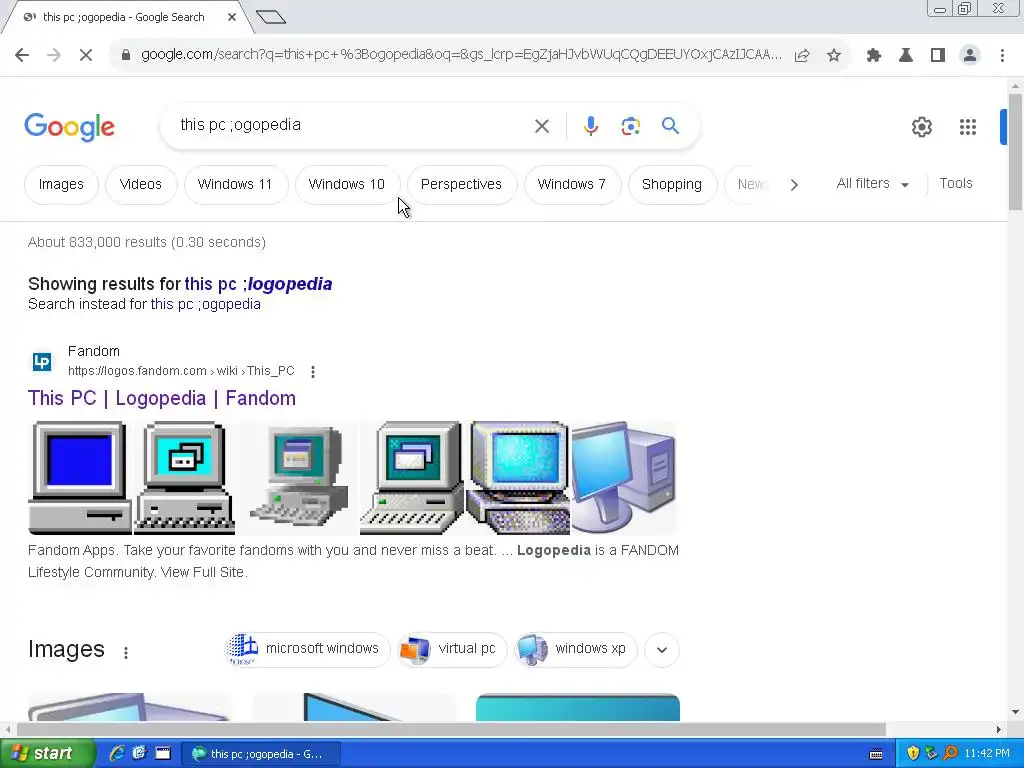Click the corrected 'this pc ;logopedia' link
The image size is (1024, 768).
(x=259, y=284)
